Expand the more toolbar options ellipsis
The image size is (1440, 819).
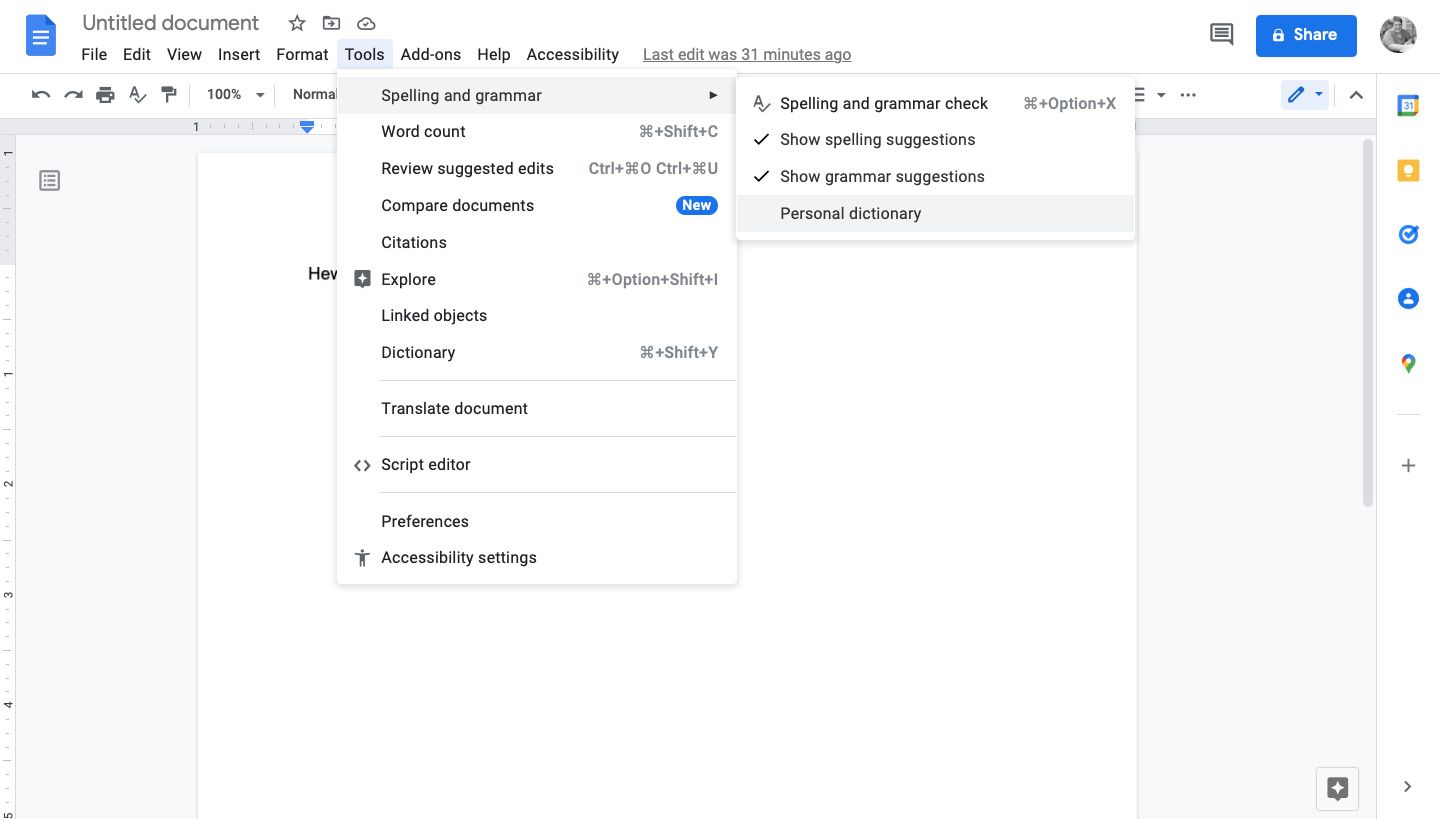(x=1187, y=94)
